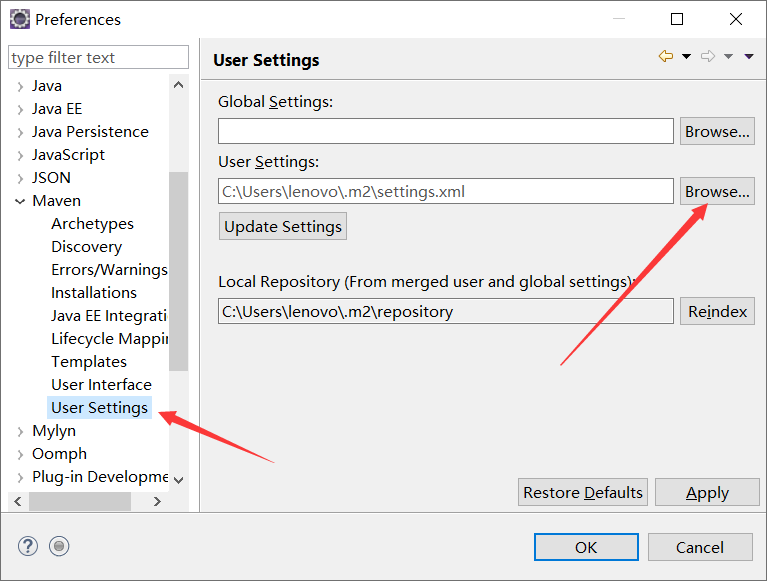Screen dimensions: 767x581
Task: Click the forward navigation arrow icon
Action: (x=708, y=56)
